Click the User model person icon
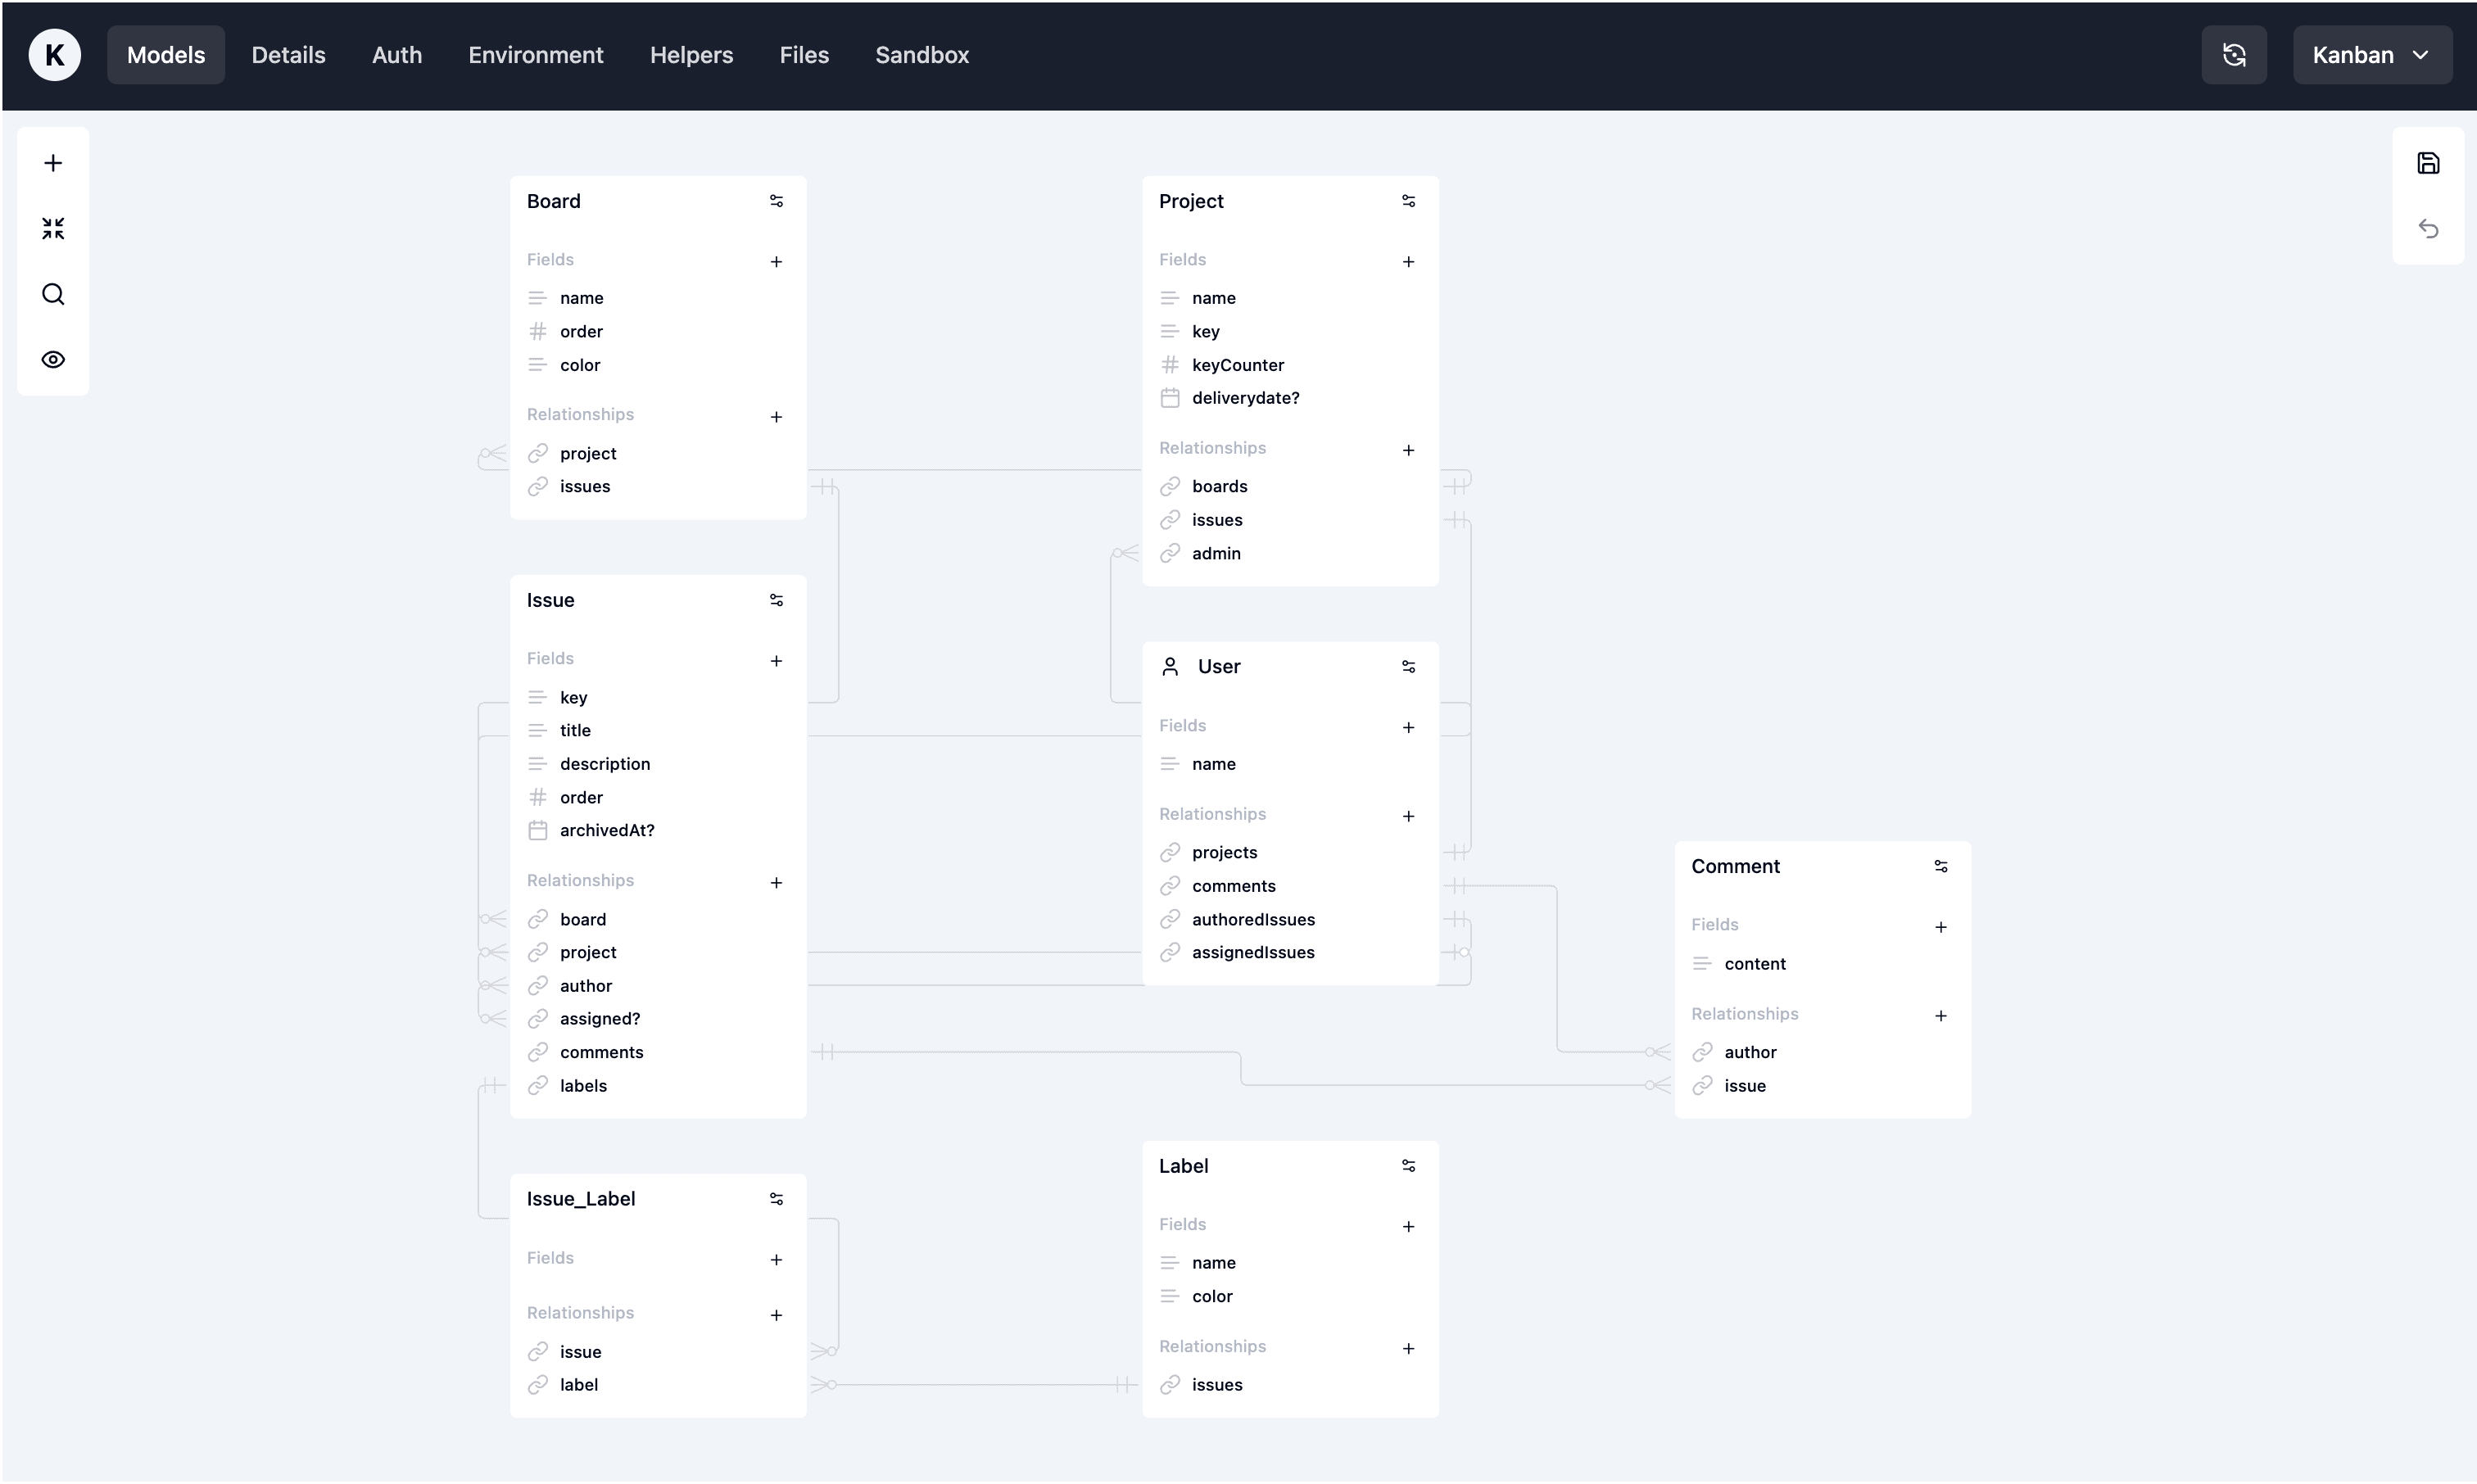The image size is (2477, 1484). pos(1169,667)
